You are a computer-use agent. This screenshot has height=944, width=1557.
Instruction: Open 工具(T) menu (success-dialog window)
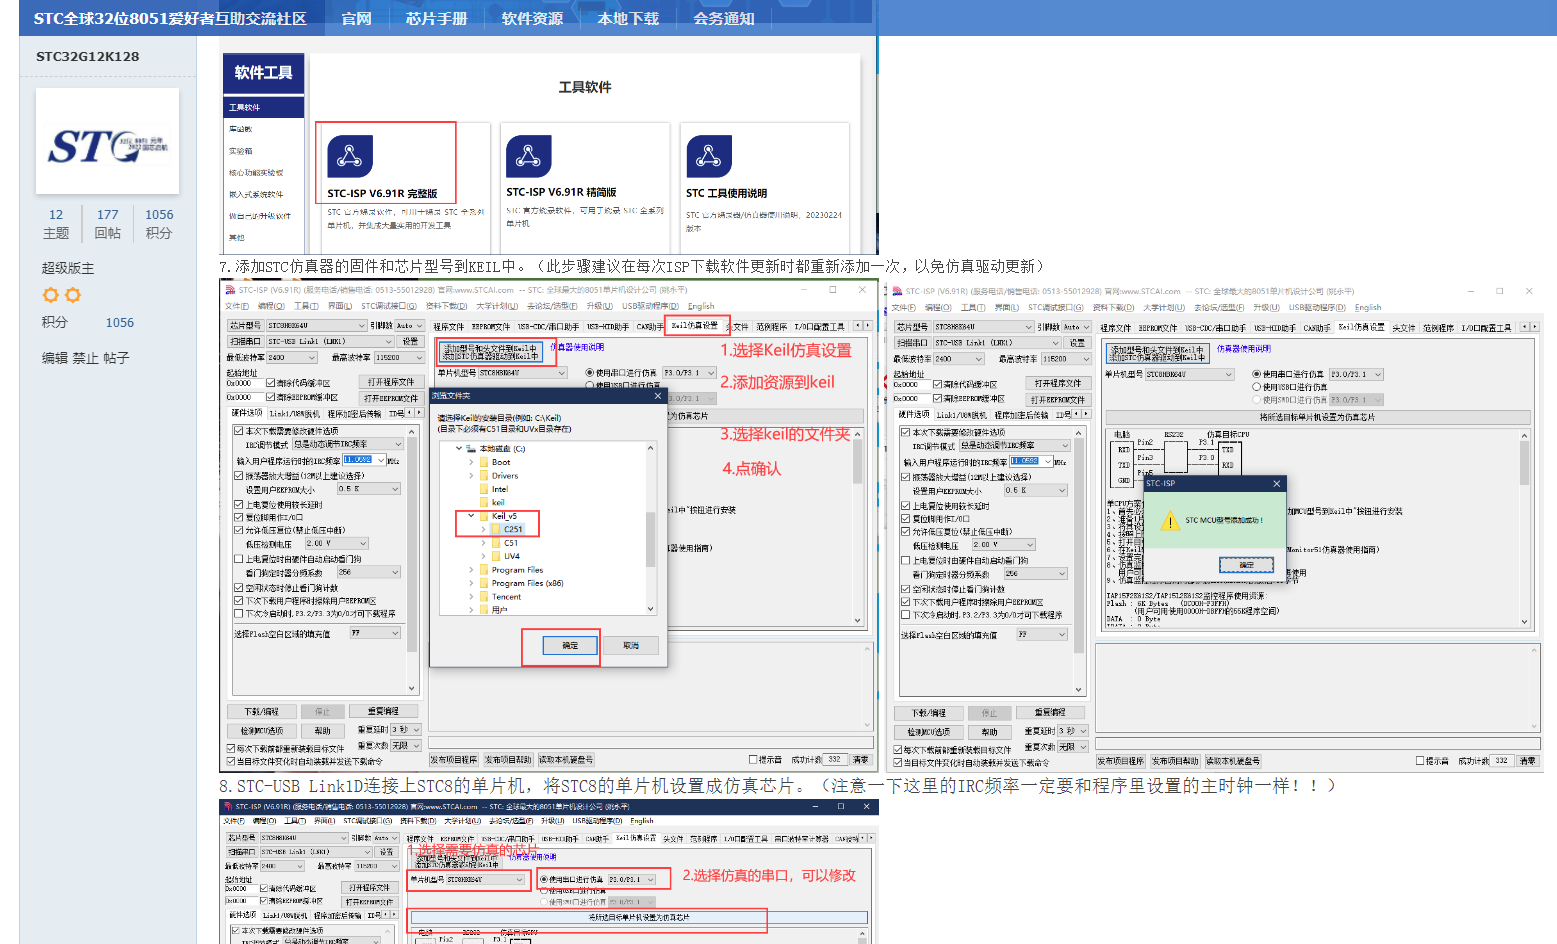(974, 307)
